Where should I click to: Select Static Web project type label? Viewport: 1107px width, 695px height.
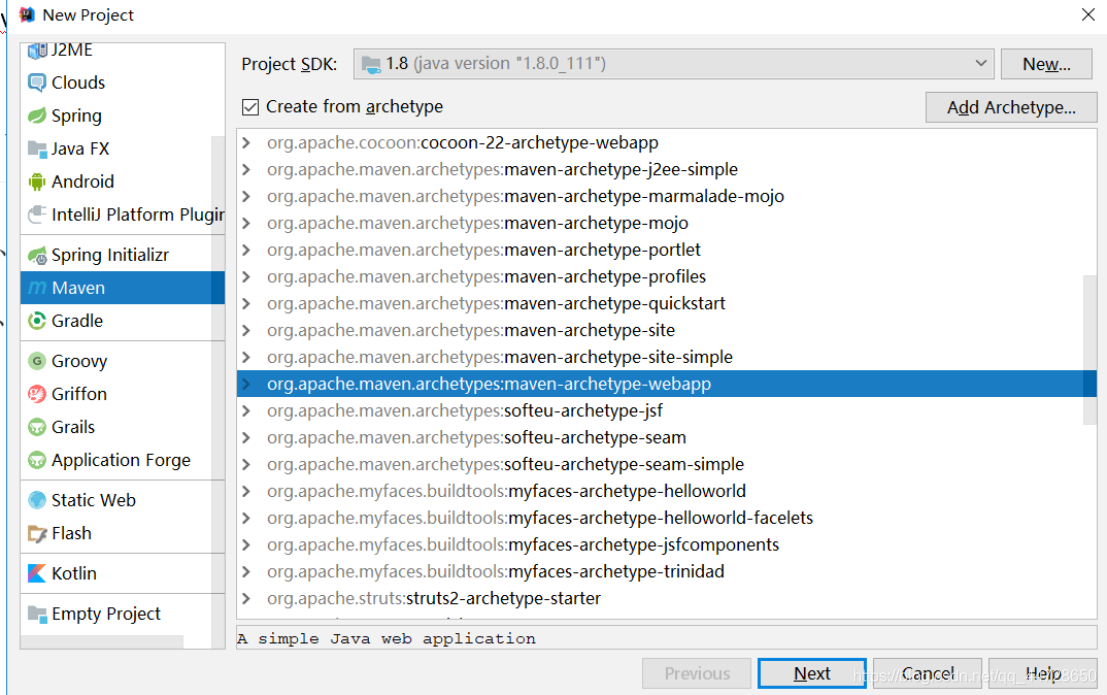93,500
